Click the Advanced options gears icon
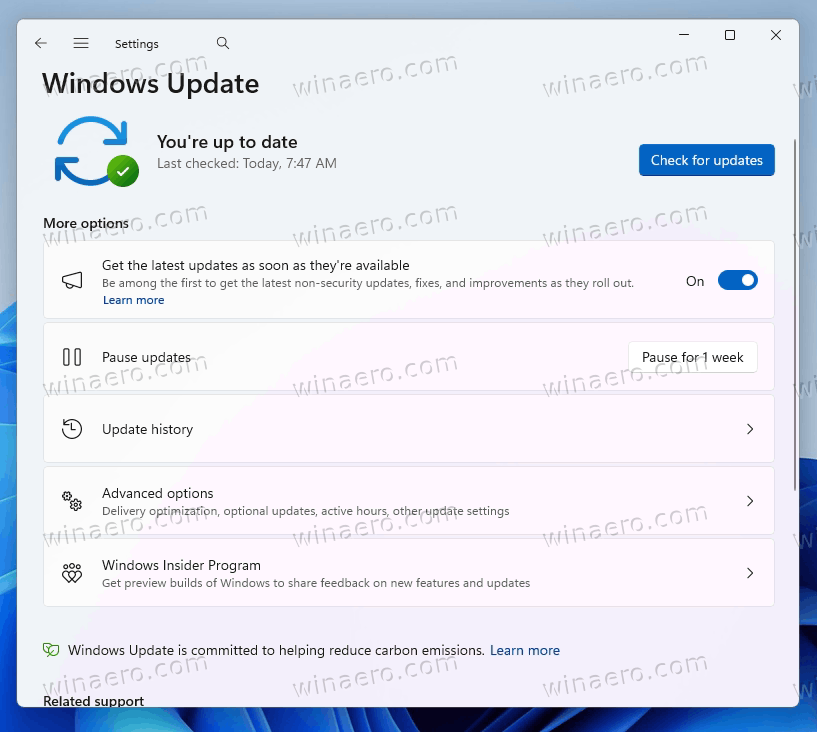 tap(72, 500)
